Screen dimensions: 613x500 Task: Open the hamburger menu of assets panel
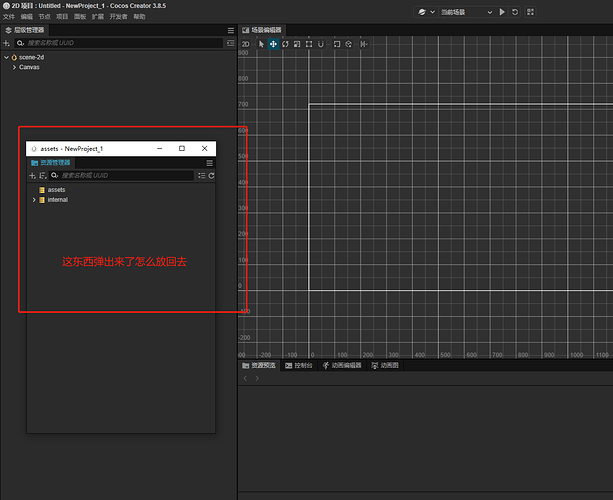coord(209,162)
